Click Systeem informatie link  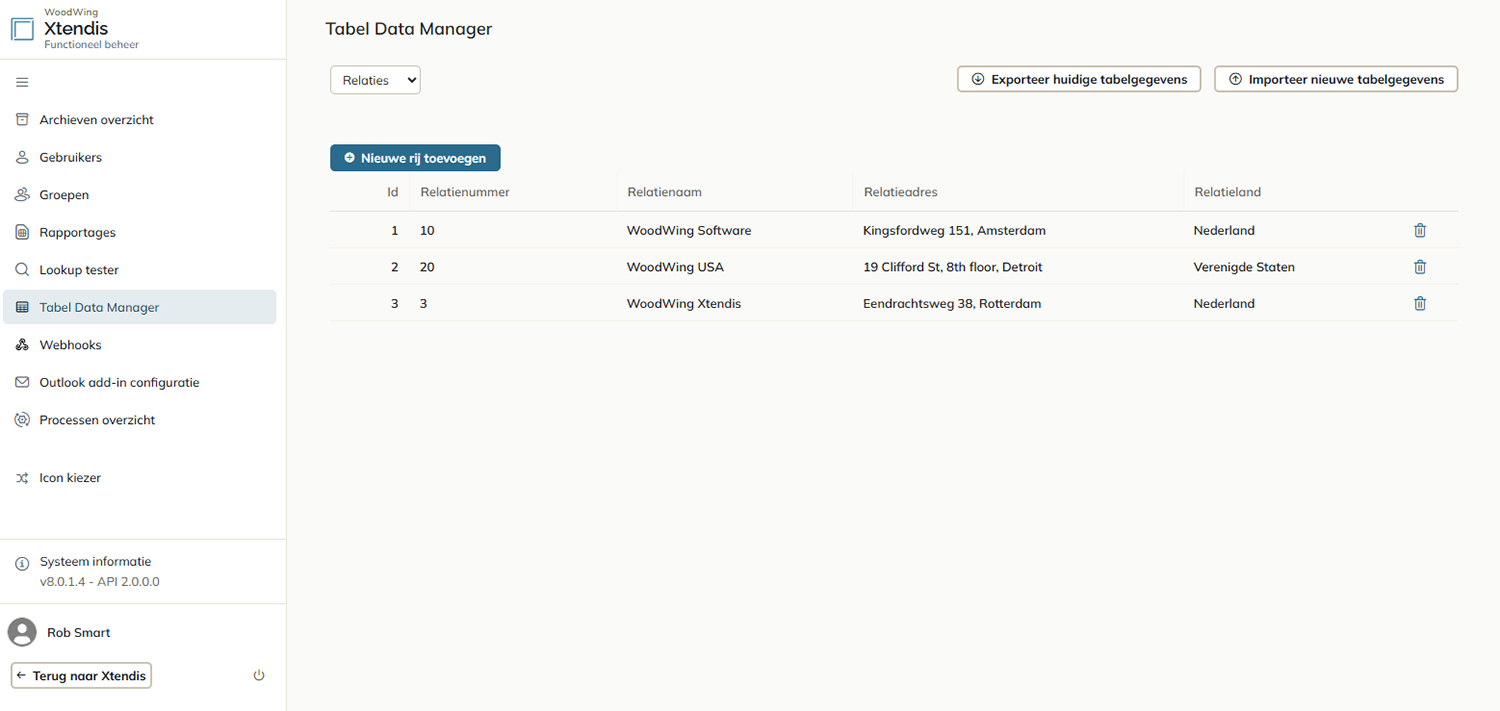pos(95,562)
